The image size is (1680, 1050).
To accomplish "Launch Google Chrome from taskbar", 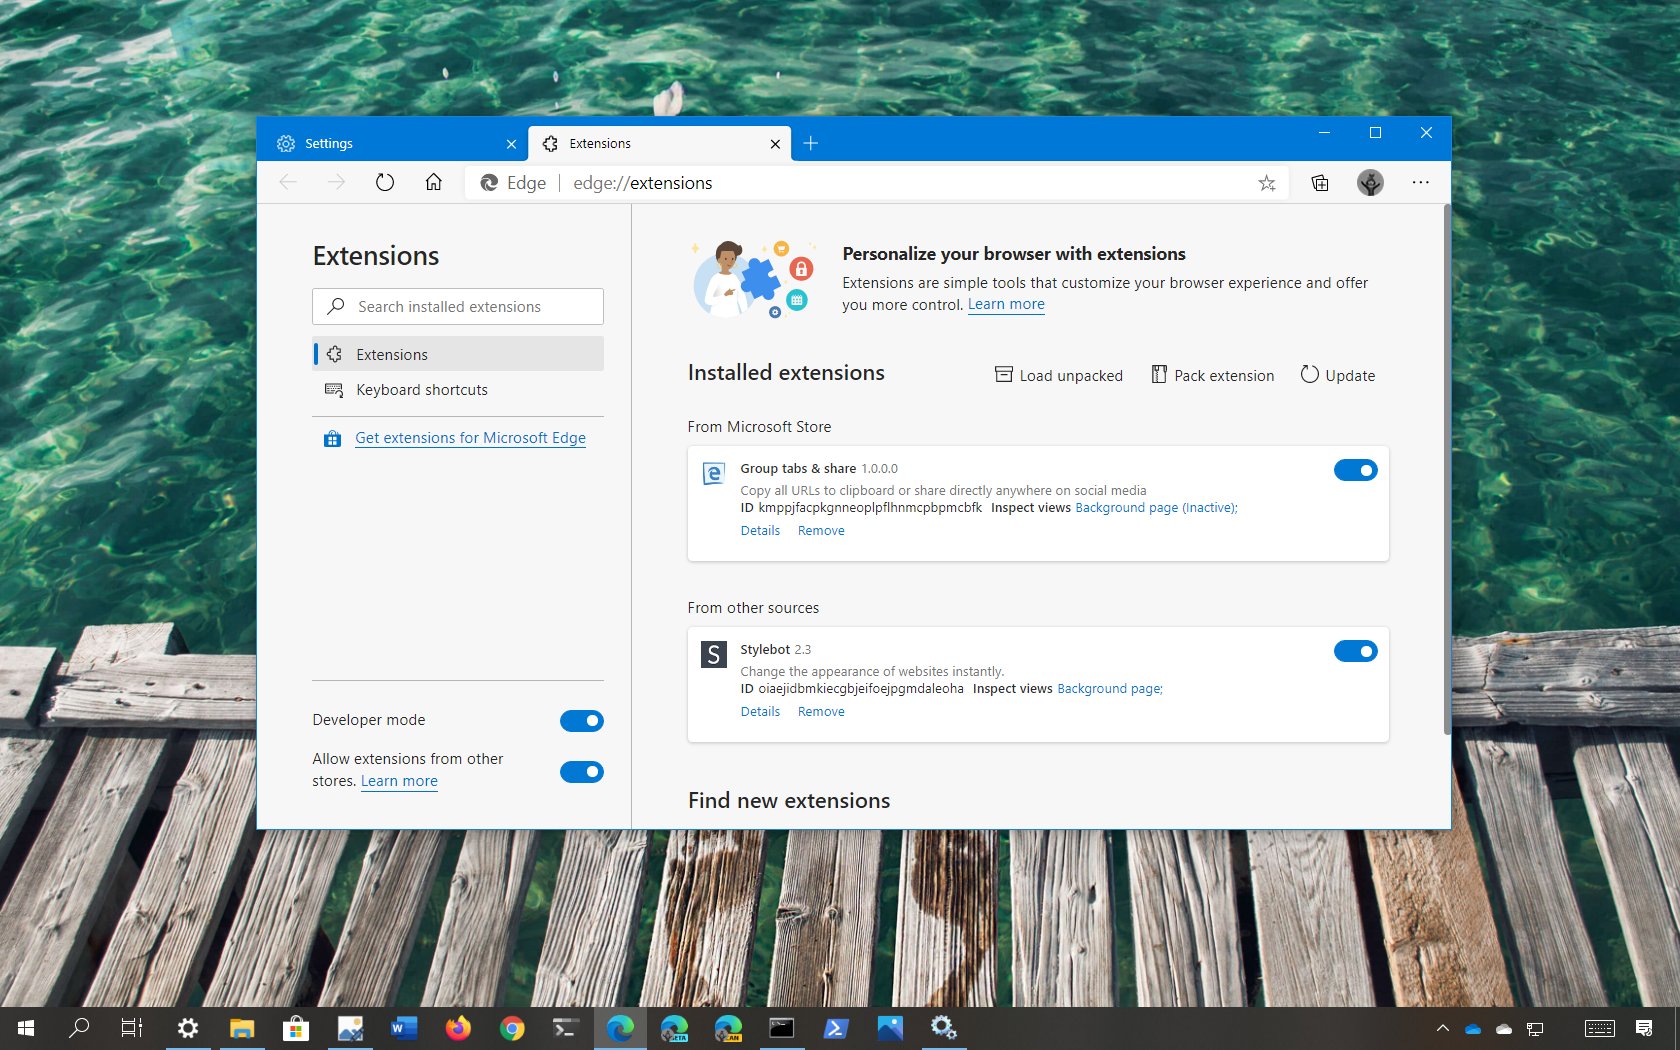I will pos(512,1028).
